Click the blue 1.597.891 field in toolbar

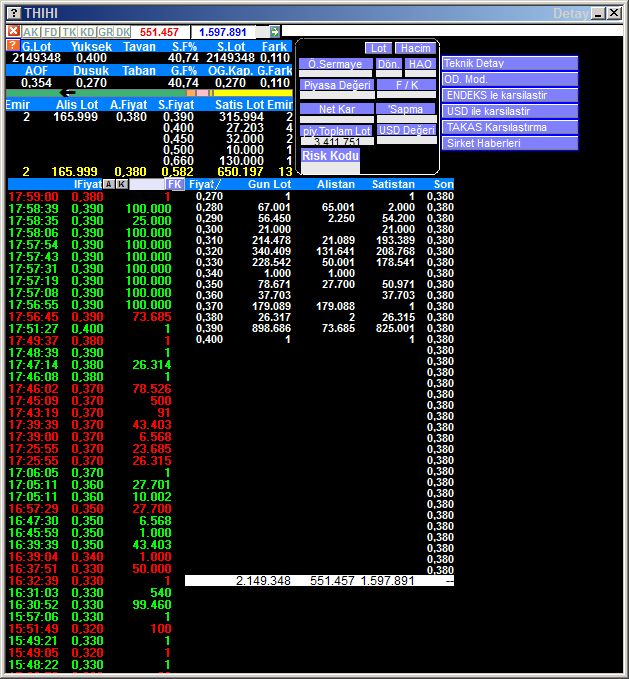click(x=223, y=32)
